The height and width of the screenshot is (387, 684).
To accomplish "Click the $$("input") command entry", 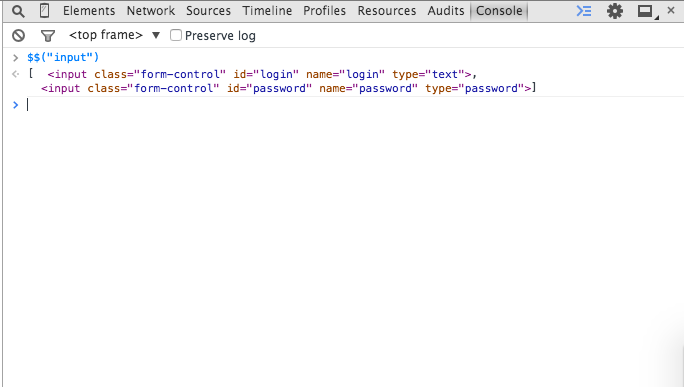I will point(63,57).
